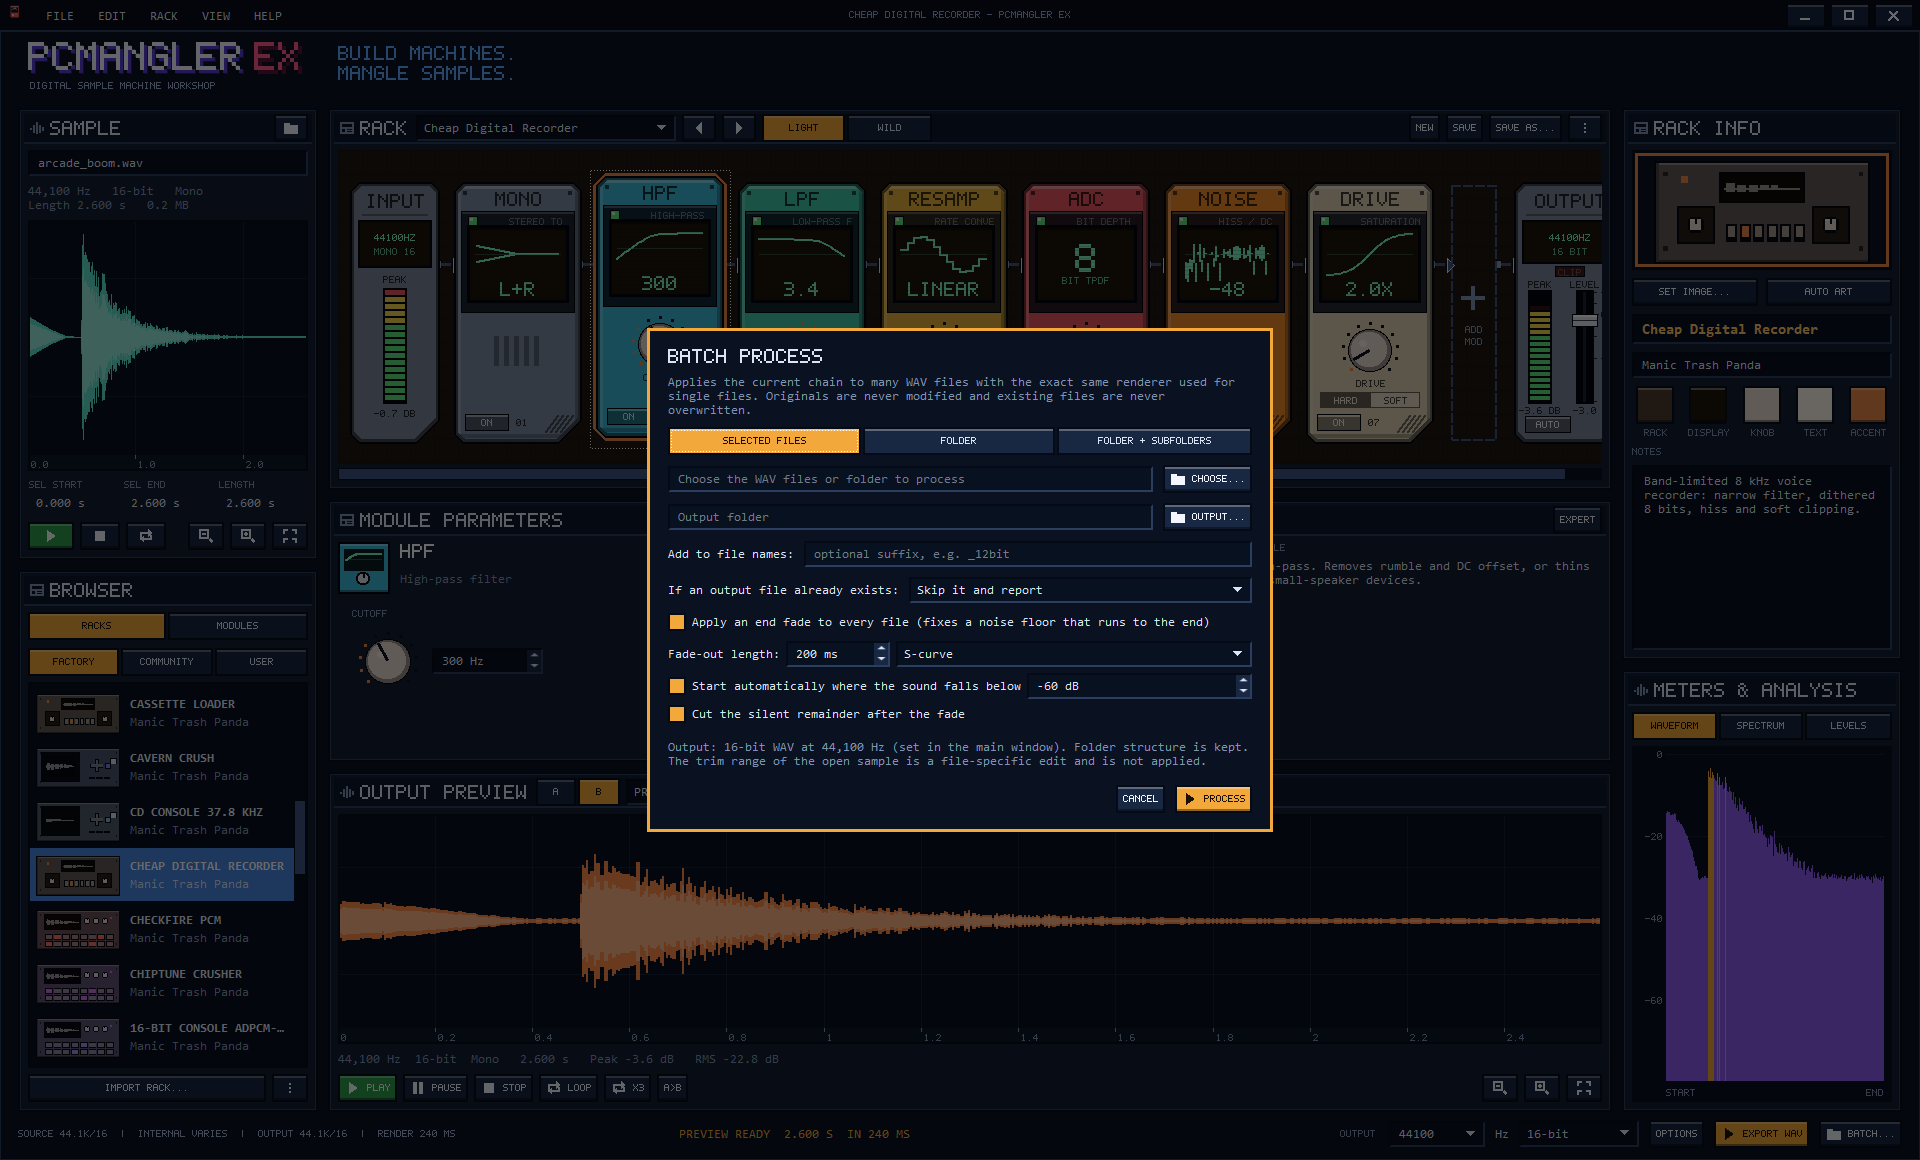Cancel the Batch Process dialog
1920x1160 pixels.
click(1140, 799)
